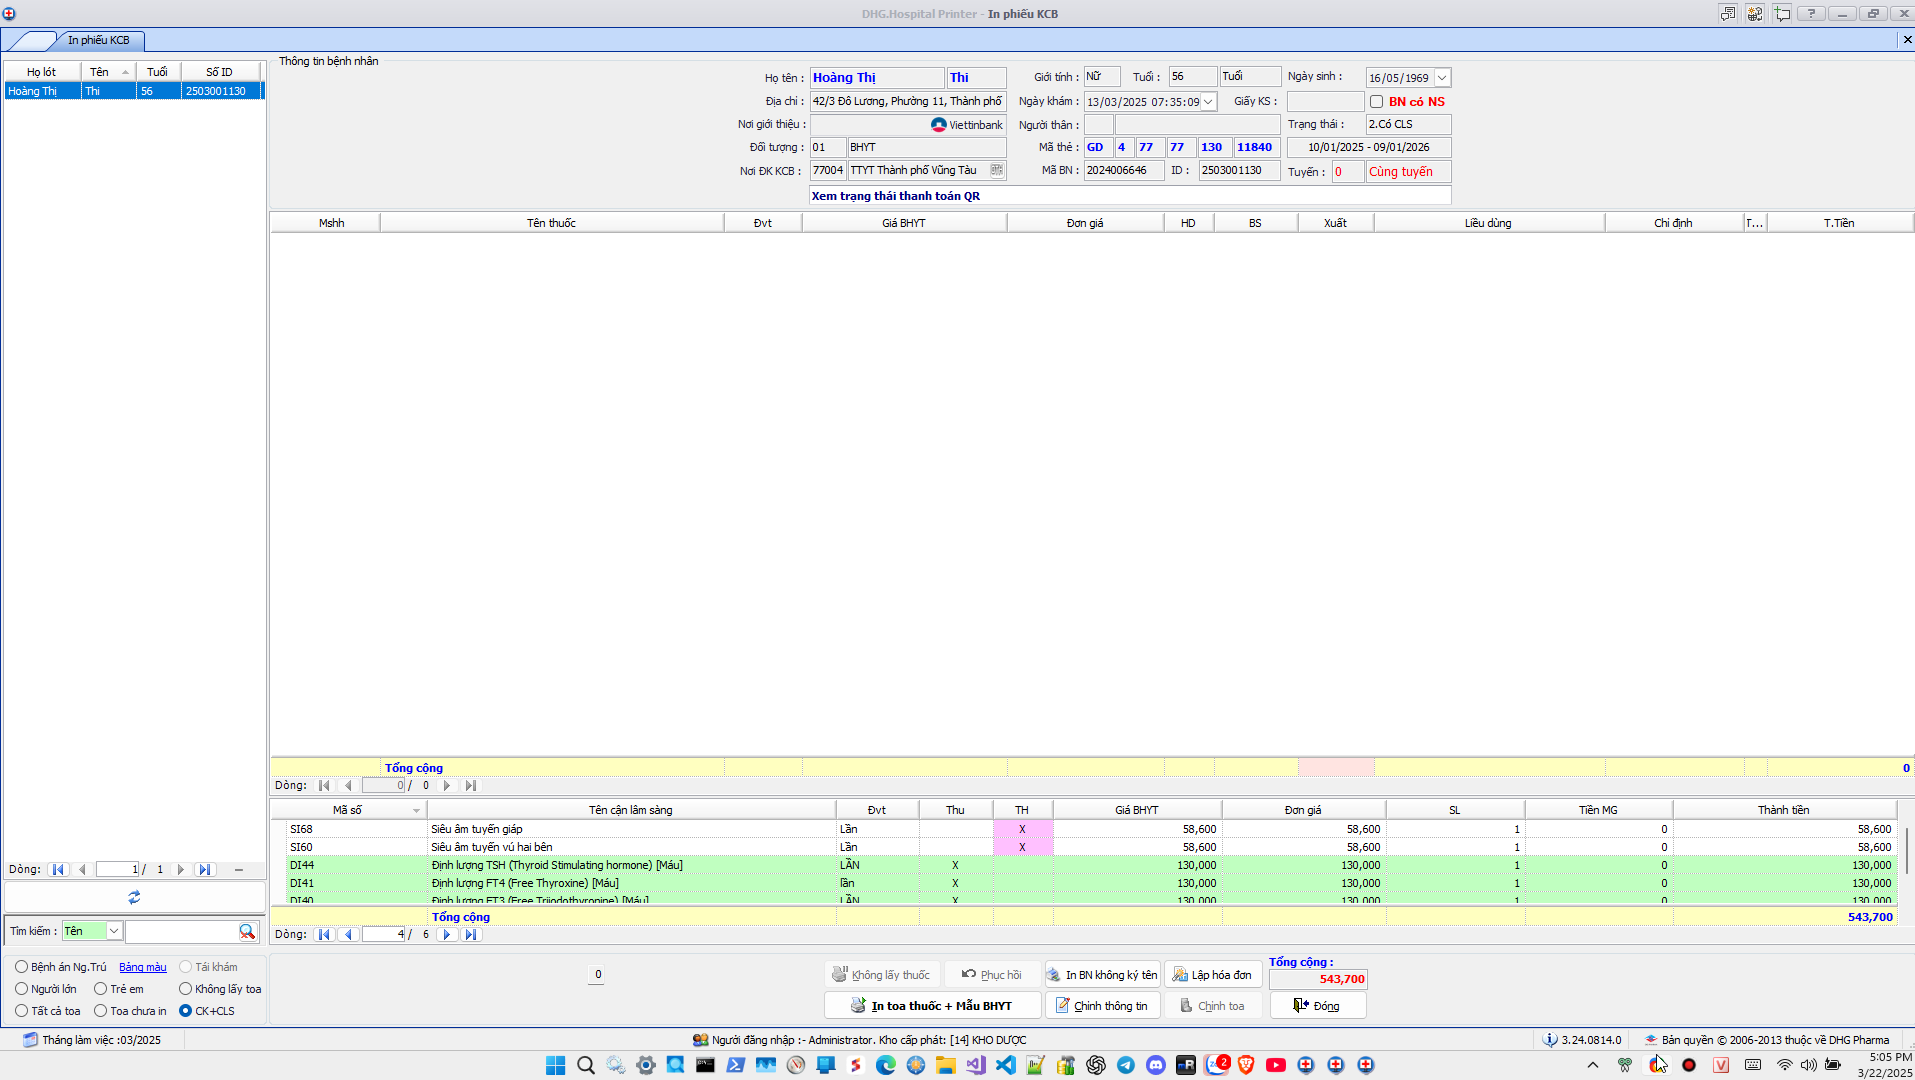
Task: Go to previous row in clinical tests navigator
Action: click(348, 935)
